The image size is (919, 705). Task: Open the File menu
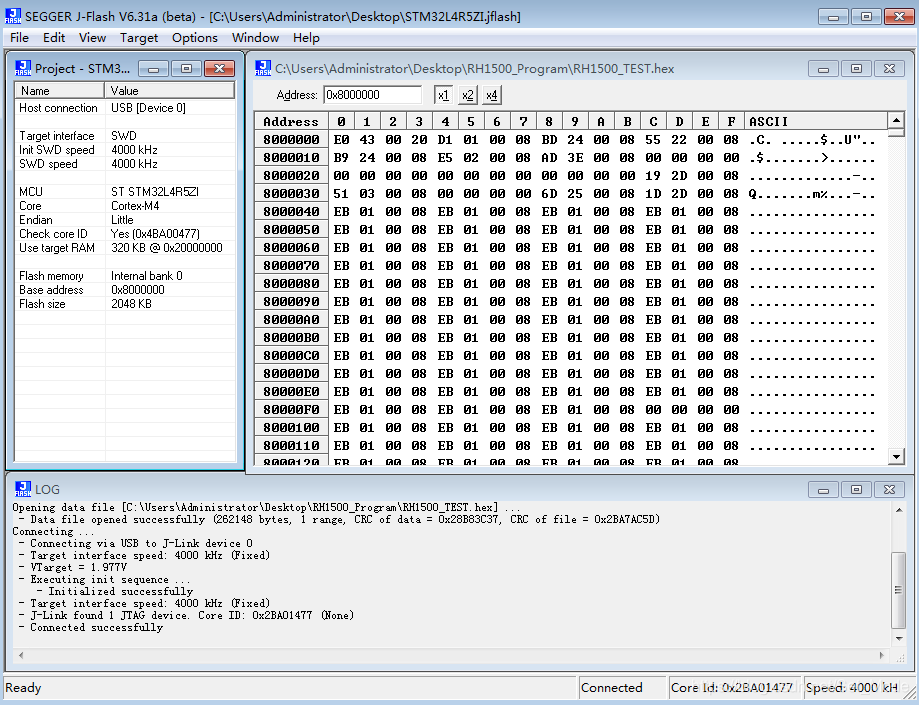coord(19,38)
